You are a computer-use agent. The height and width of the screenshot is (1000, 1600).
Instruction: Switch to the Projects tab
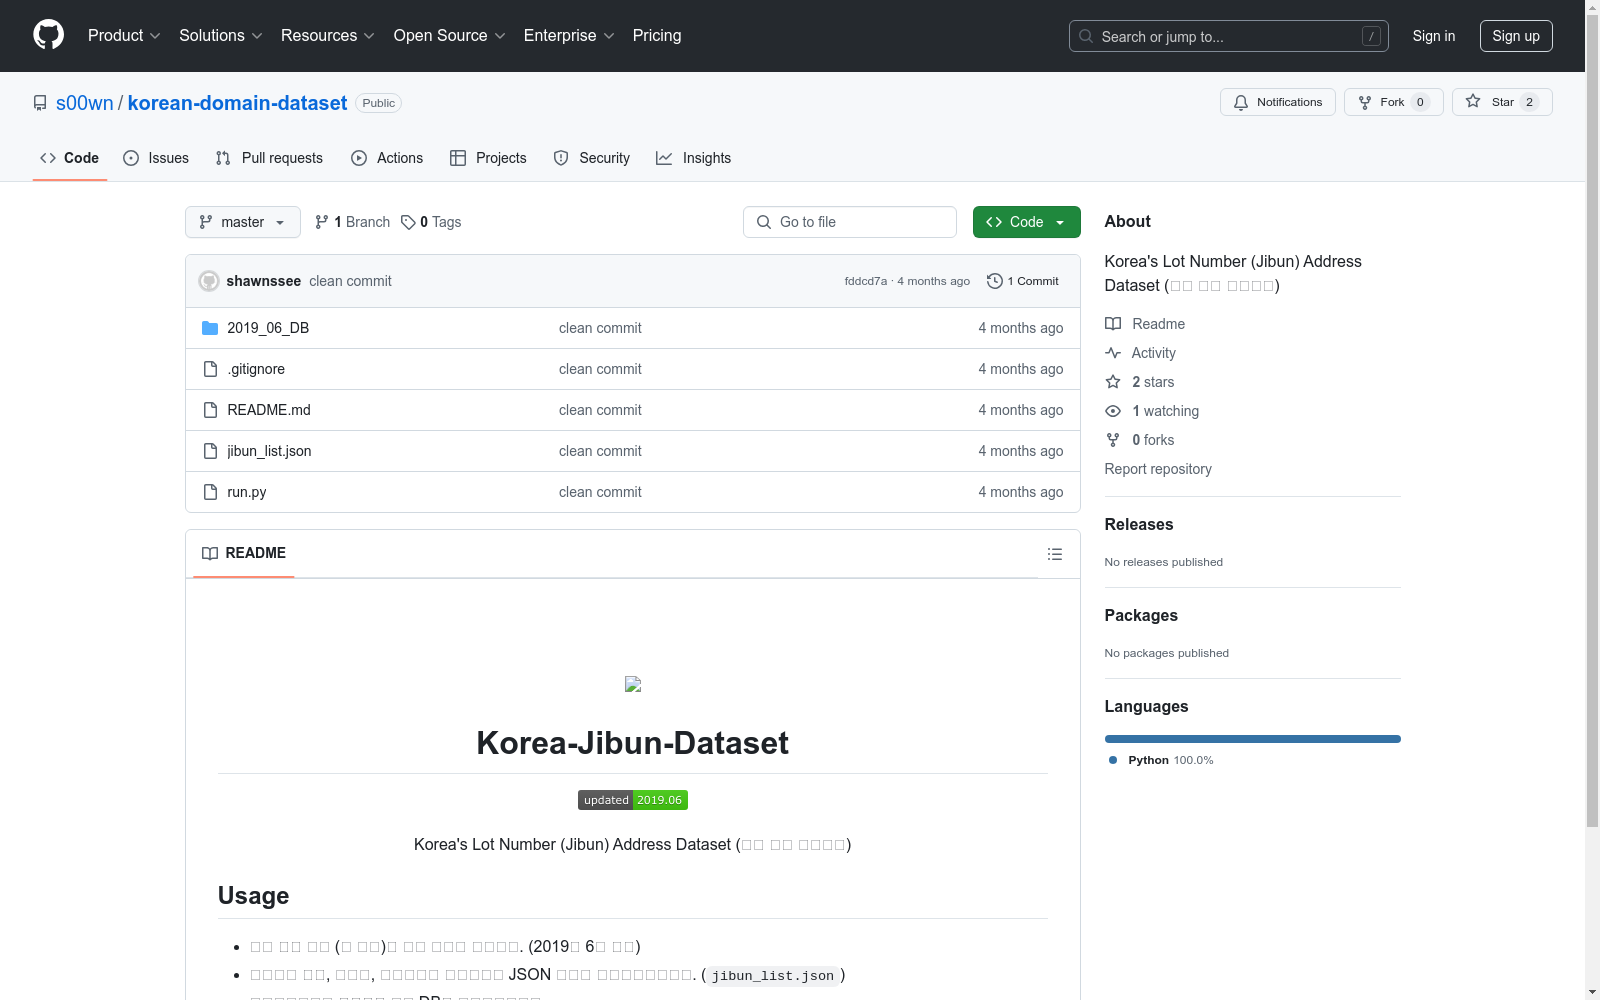tap(488, 158)
